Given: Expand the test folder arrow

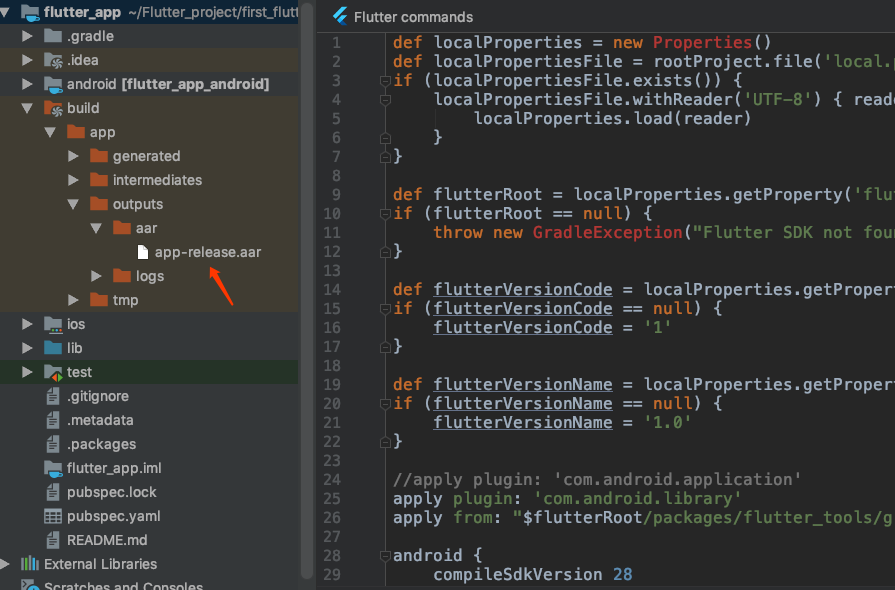Looking at the screenshot, I should (27, 371).
